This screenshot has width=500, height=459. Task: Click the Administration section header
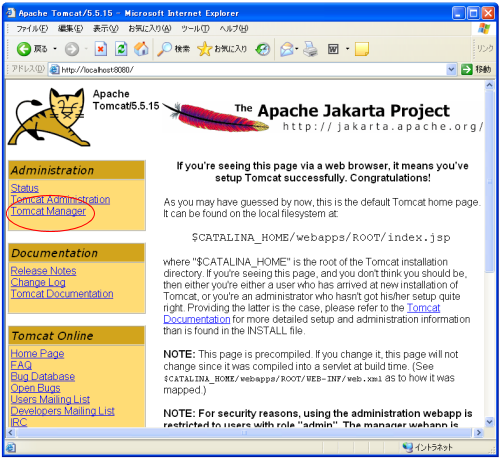coord(77,170)
